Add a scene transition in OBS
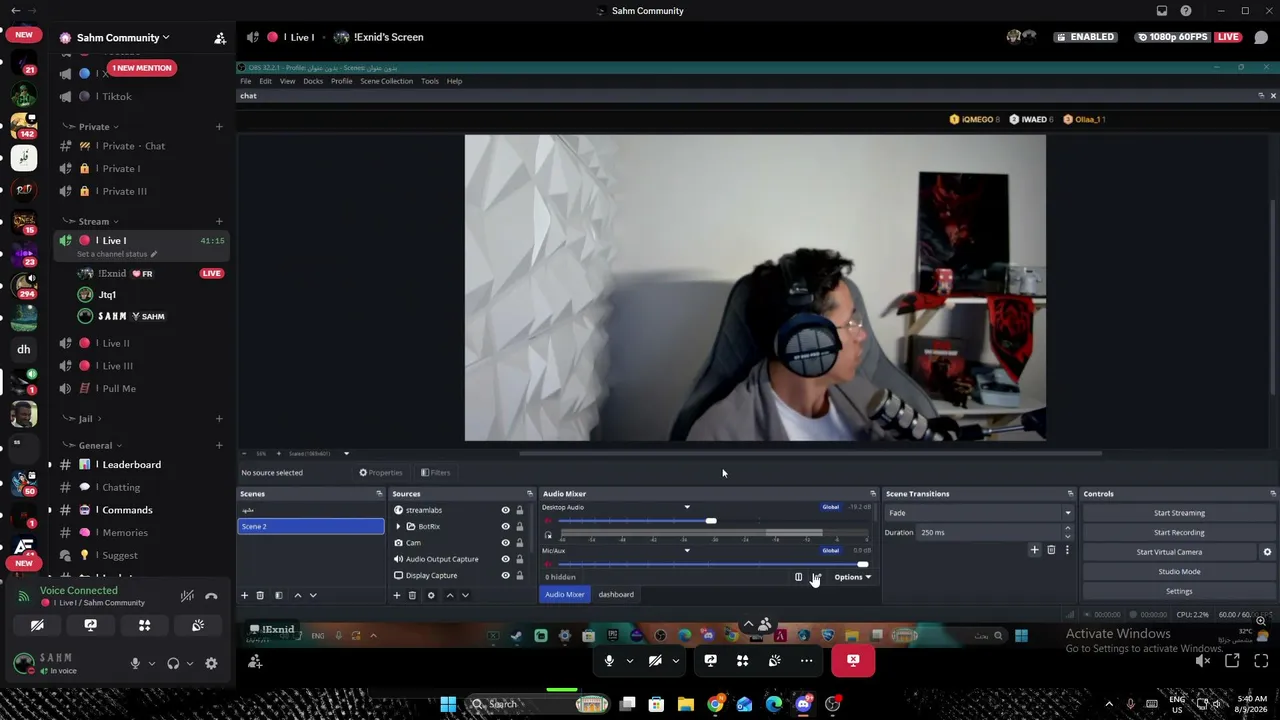The height and width of the screenshot is (720, 1280). [x=1035, y=550]
